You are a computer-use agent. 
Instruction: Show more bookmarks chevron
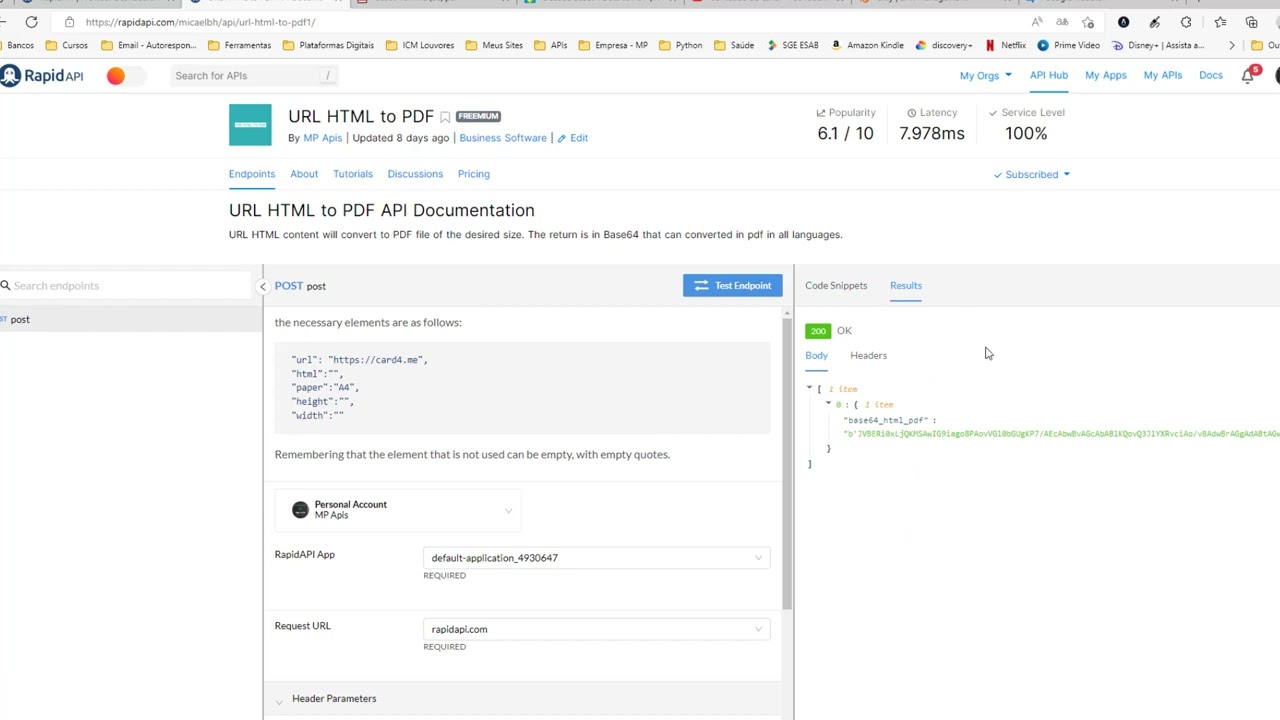point(1232,45)
